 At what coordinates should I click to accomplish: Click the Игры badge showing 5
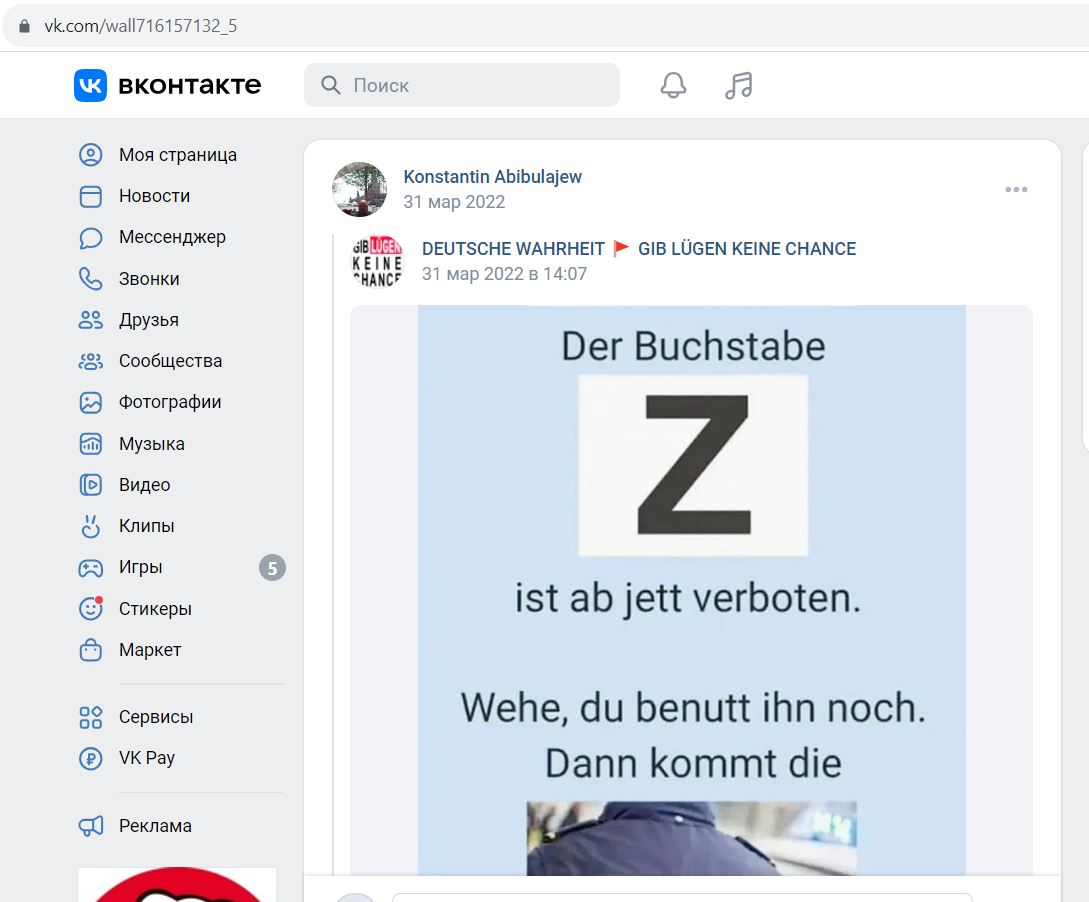[x=272, y=568]
